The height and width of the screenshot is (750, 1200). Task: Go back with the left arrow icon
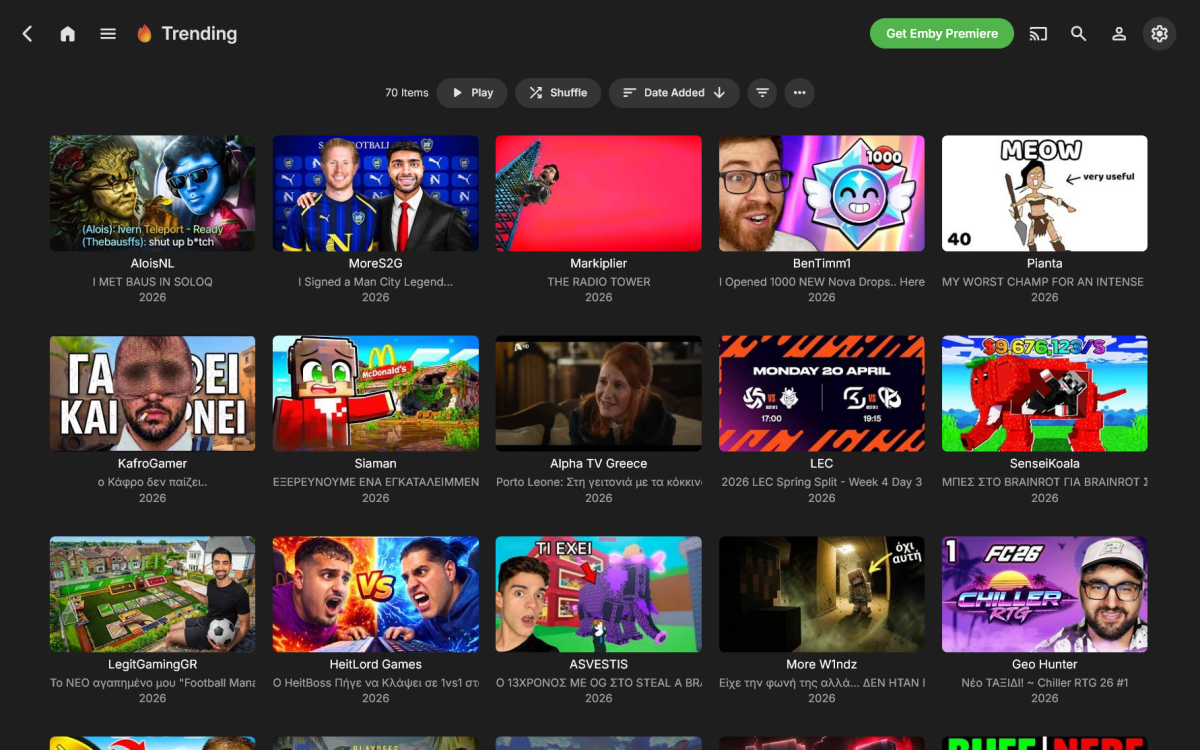coord(27,34)
